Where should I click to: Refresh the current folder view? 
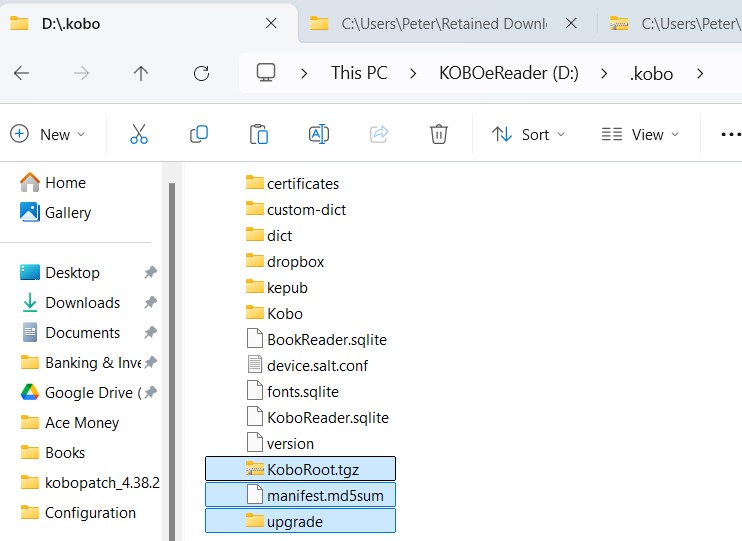(x=201, y=73)
